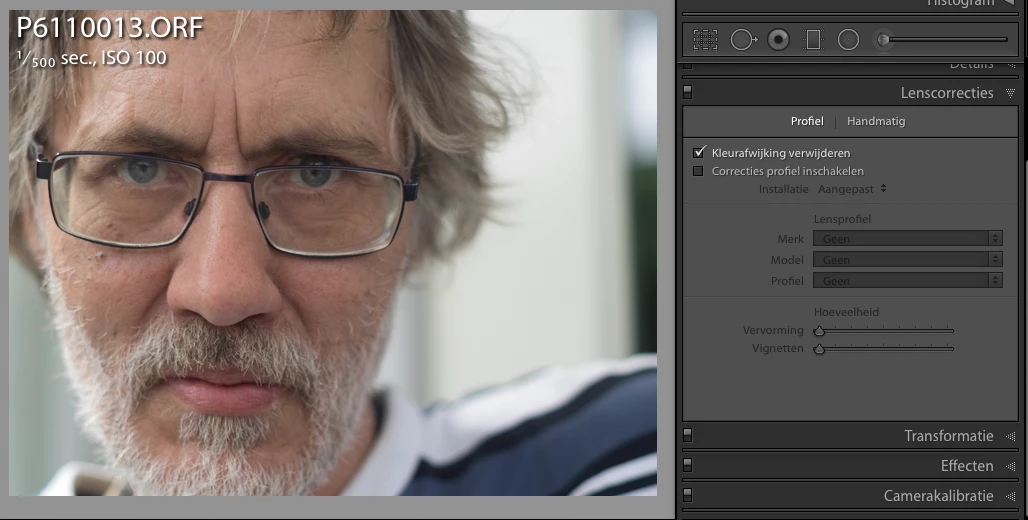Click the Vignetten slider handle

point(819,349)
